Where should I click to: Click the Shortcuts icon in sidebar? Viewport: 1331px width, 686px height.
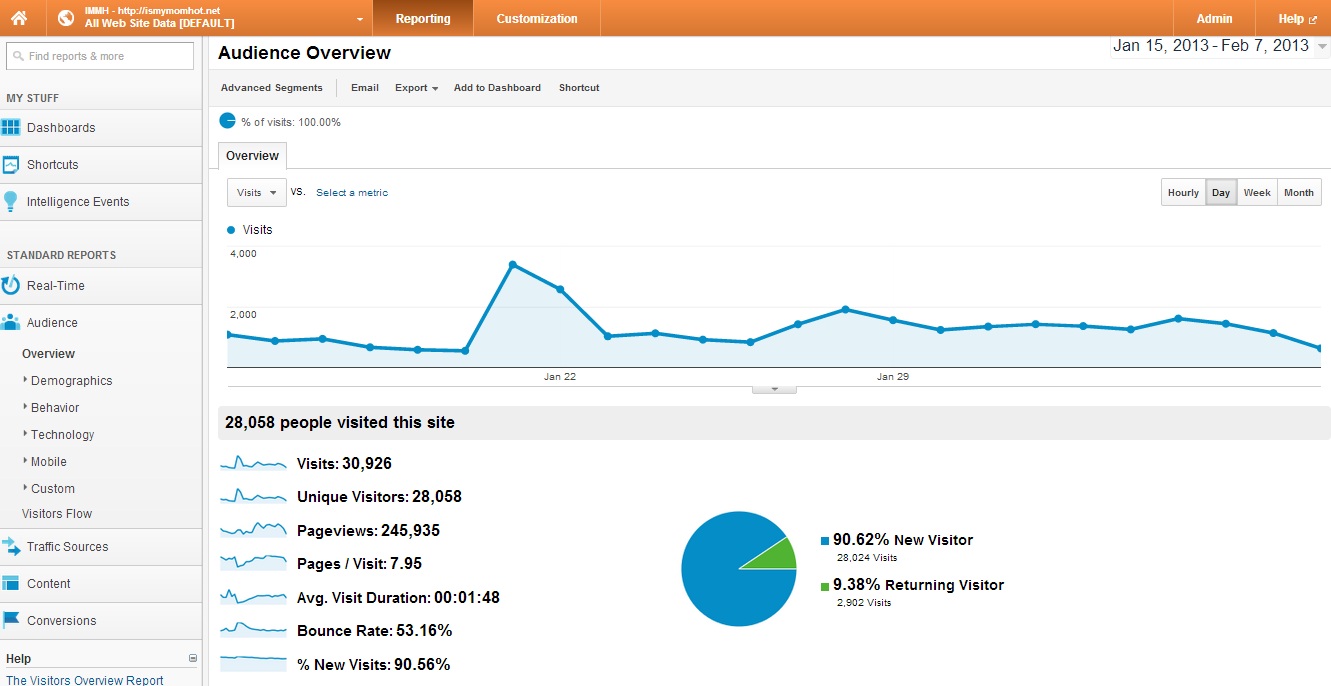[11, 165]
